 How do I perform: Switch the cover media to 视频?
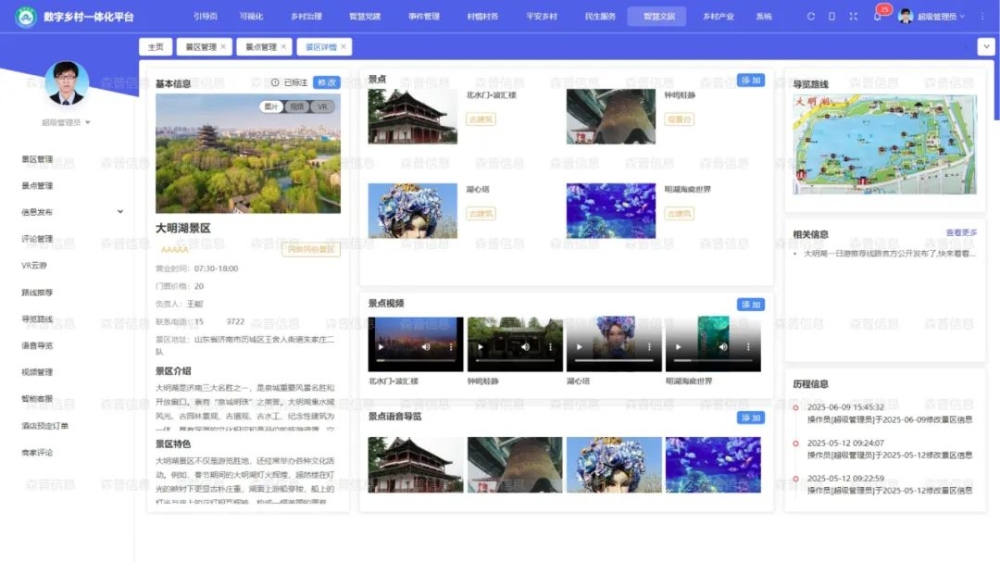(296, 106)
